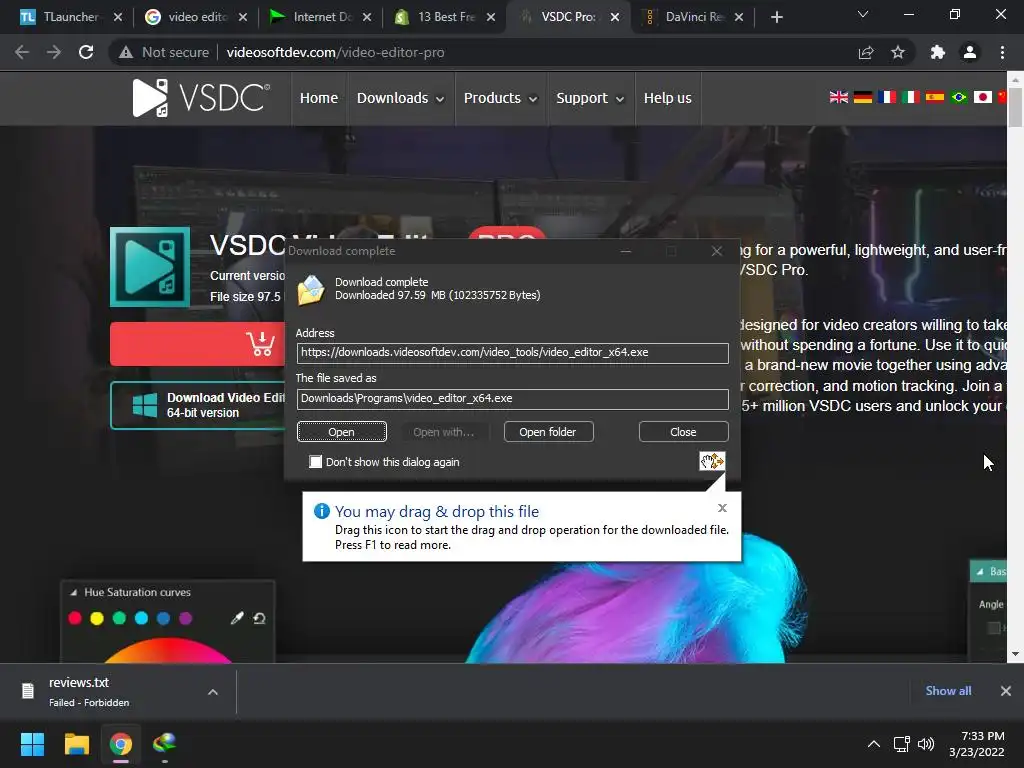
Task: Go back to previous page
Action: [x=22, y=52]
